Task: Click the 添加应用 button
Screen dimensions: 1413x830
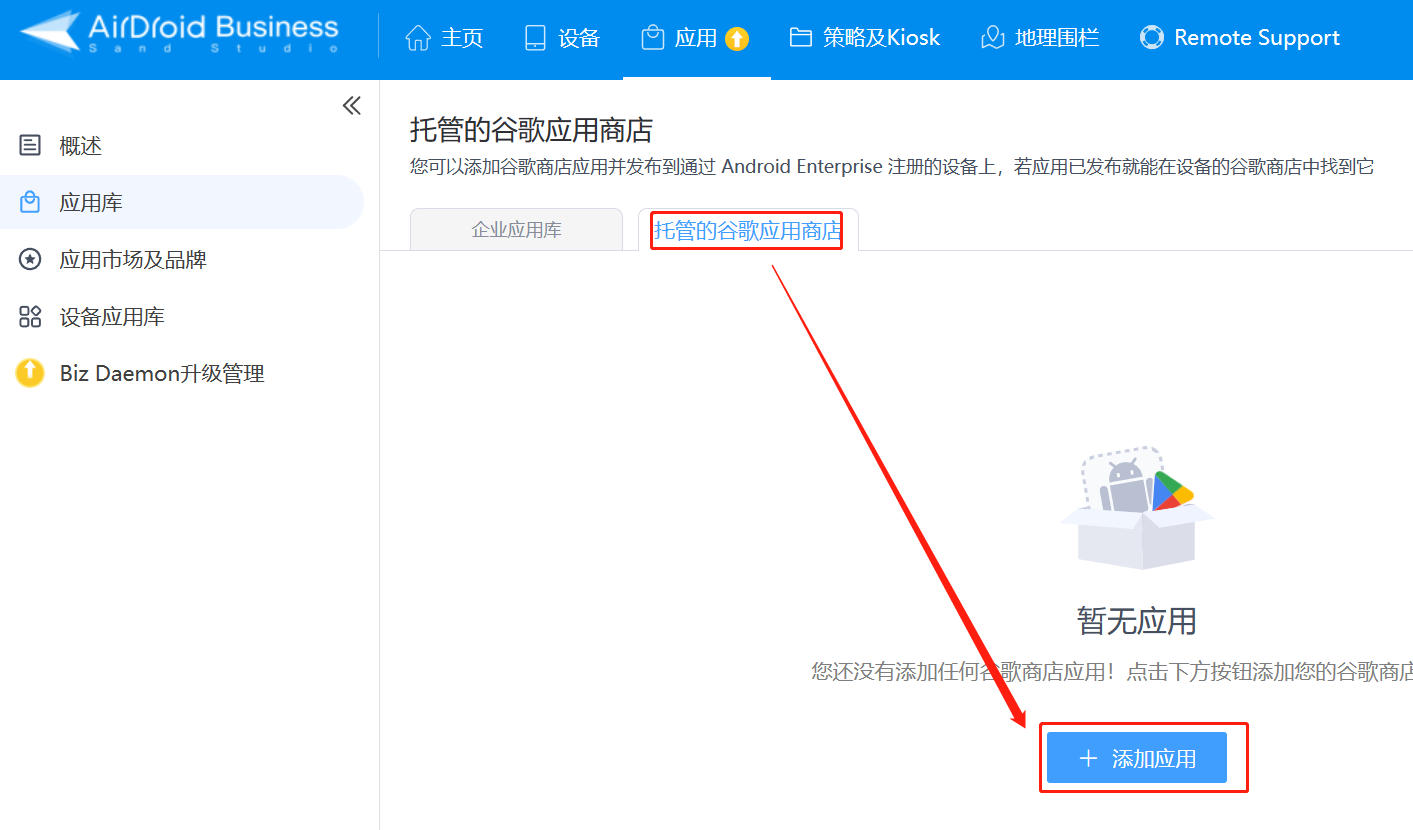Action: point(1137,758)
